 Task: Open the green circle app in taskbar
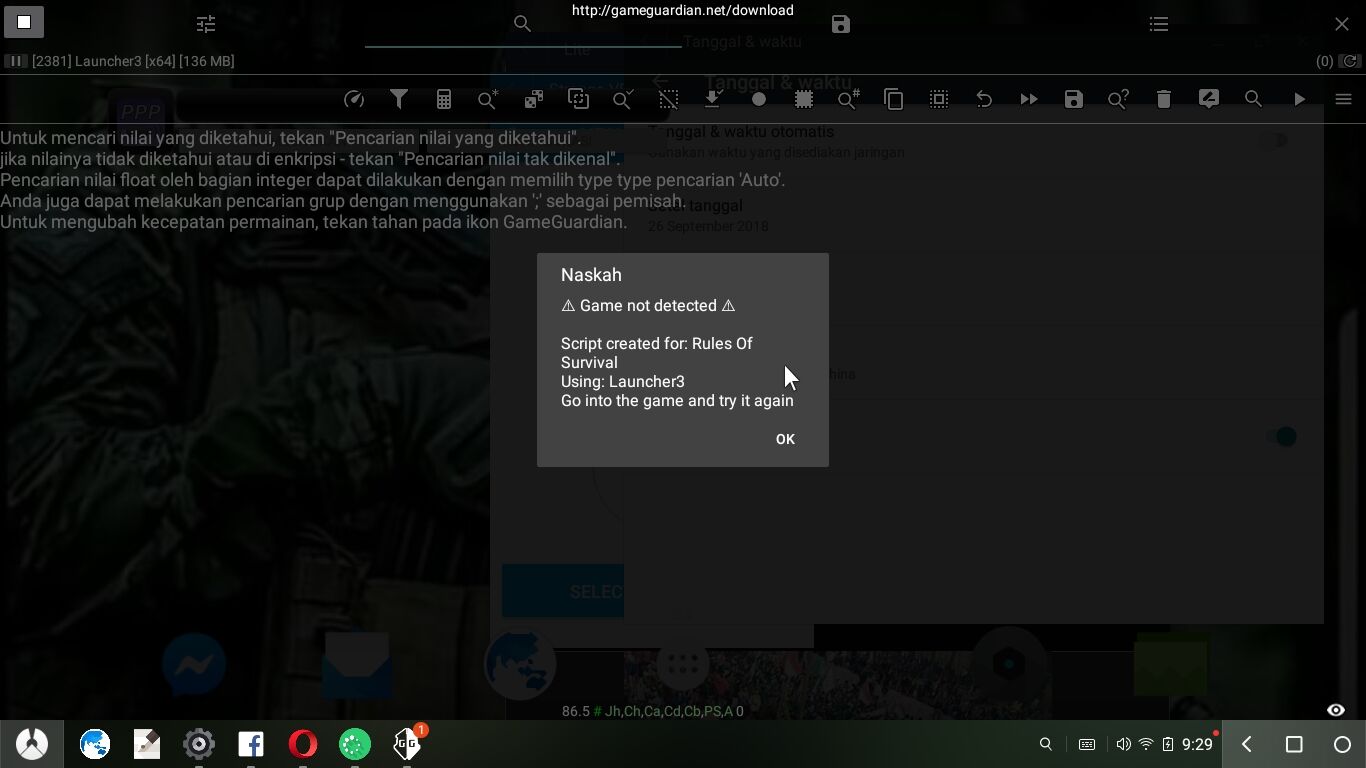tap(355, 744)
